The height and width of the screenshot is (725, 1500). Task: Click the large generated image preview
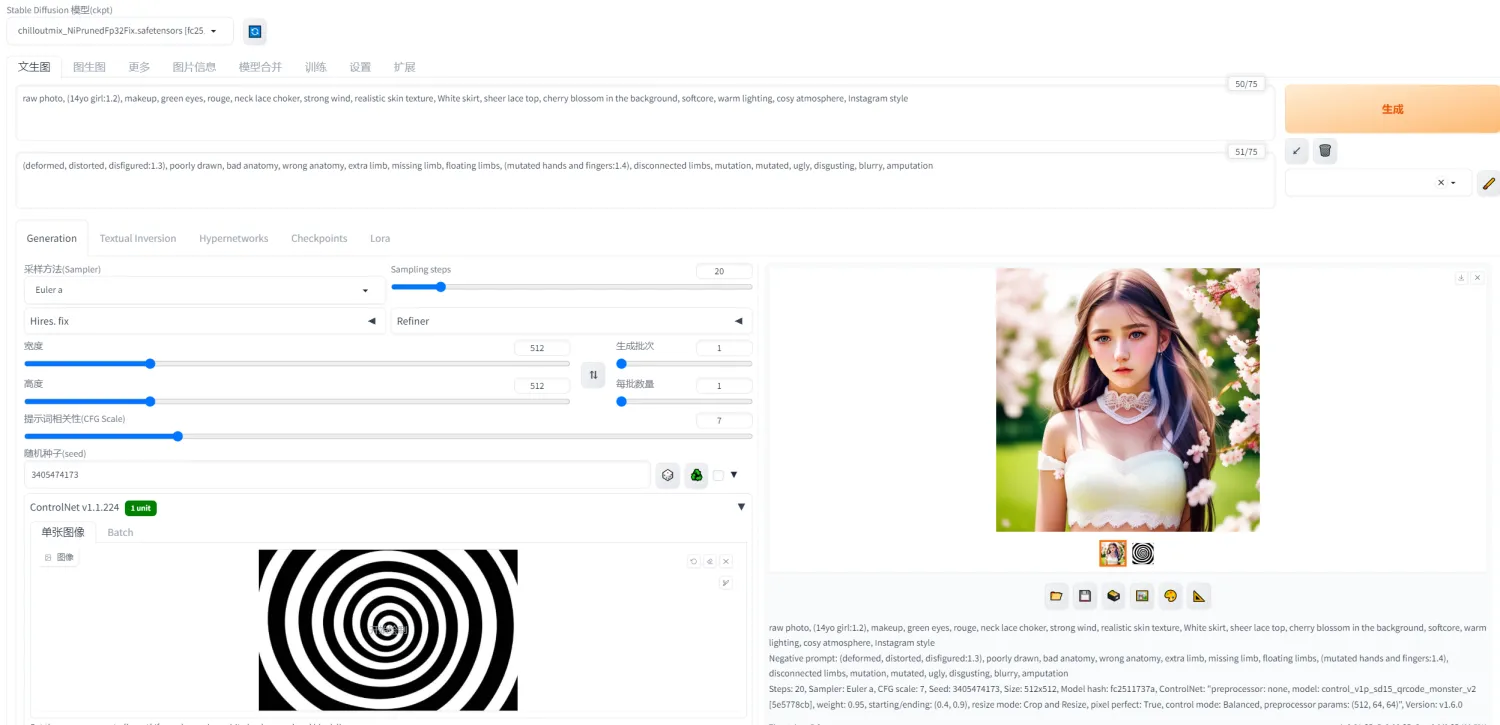(1128, 400)
